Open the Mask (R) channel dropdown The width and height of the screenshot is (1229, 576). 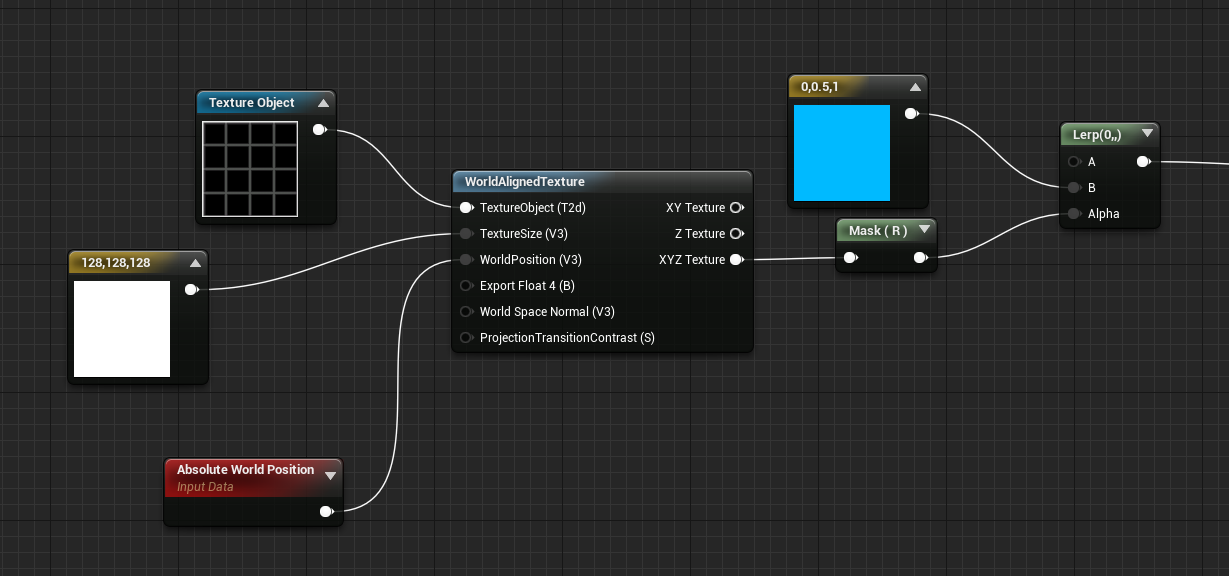coord(924,230)
